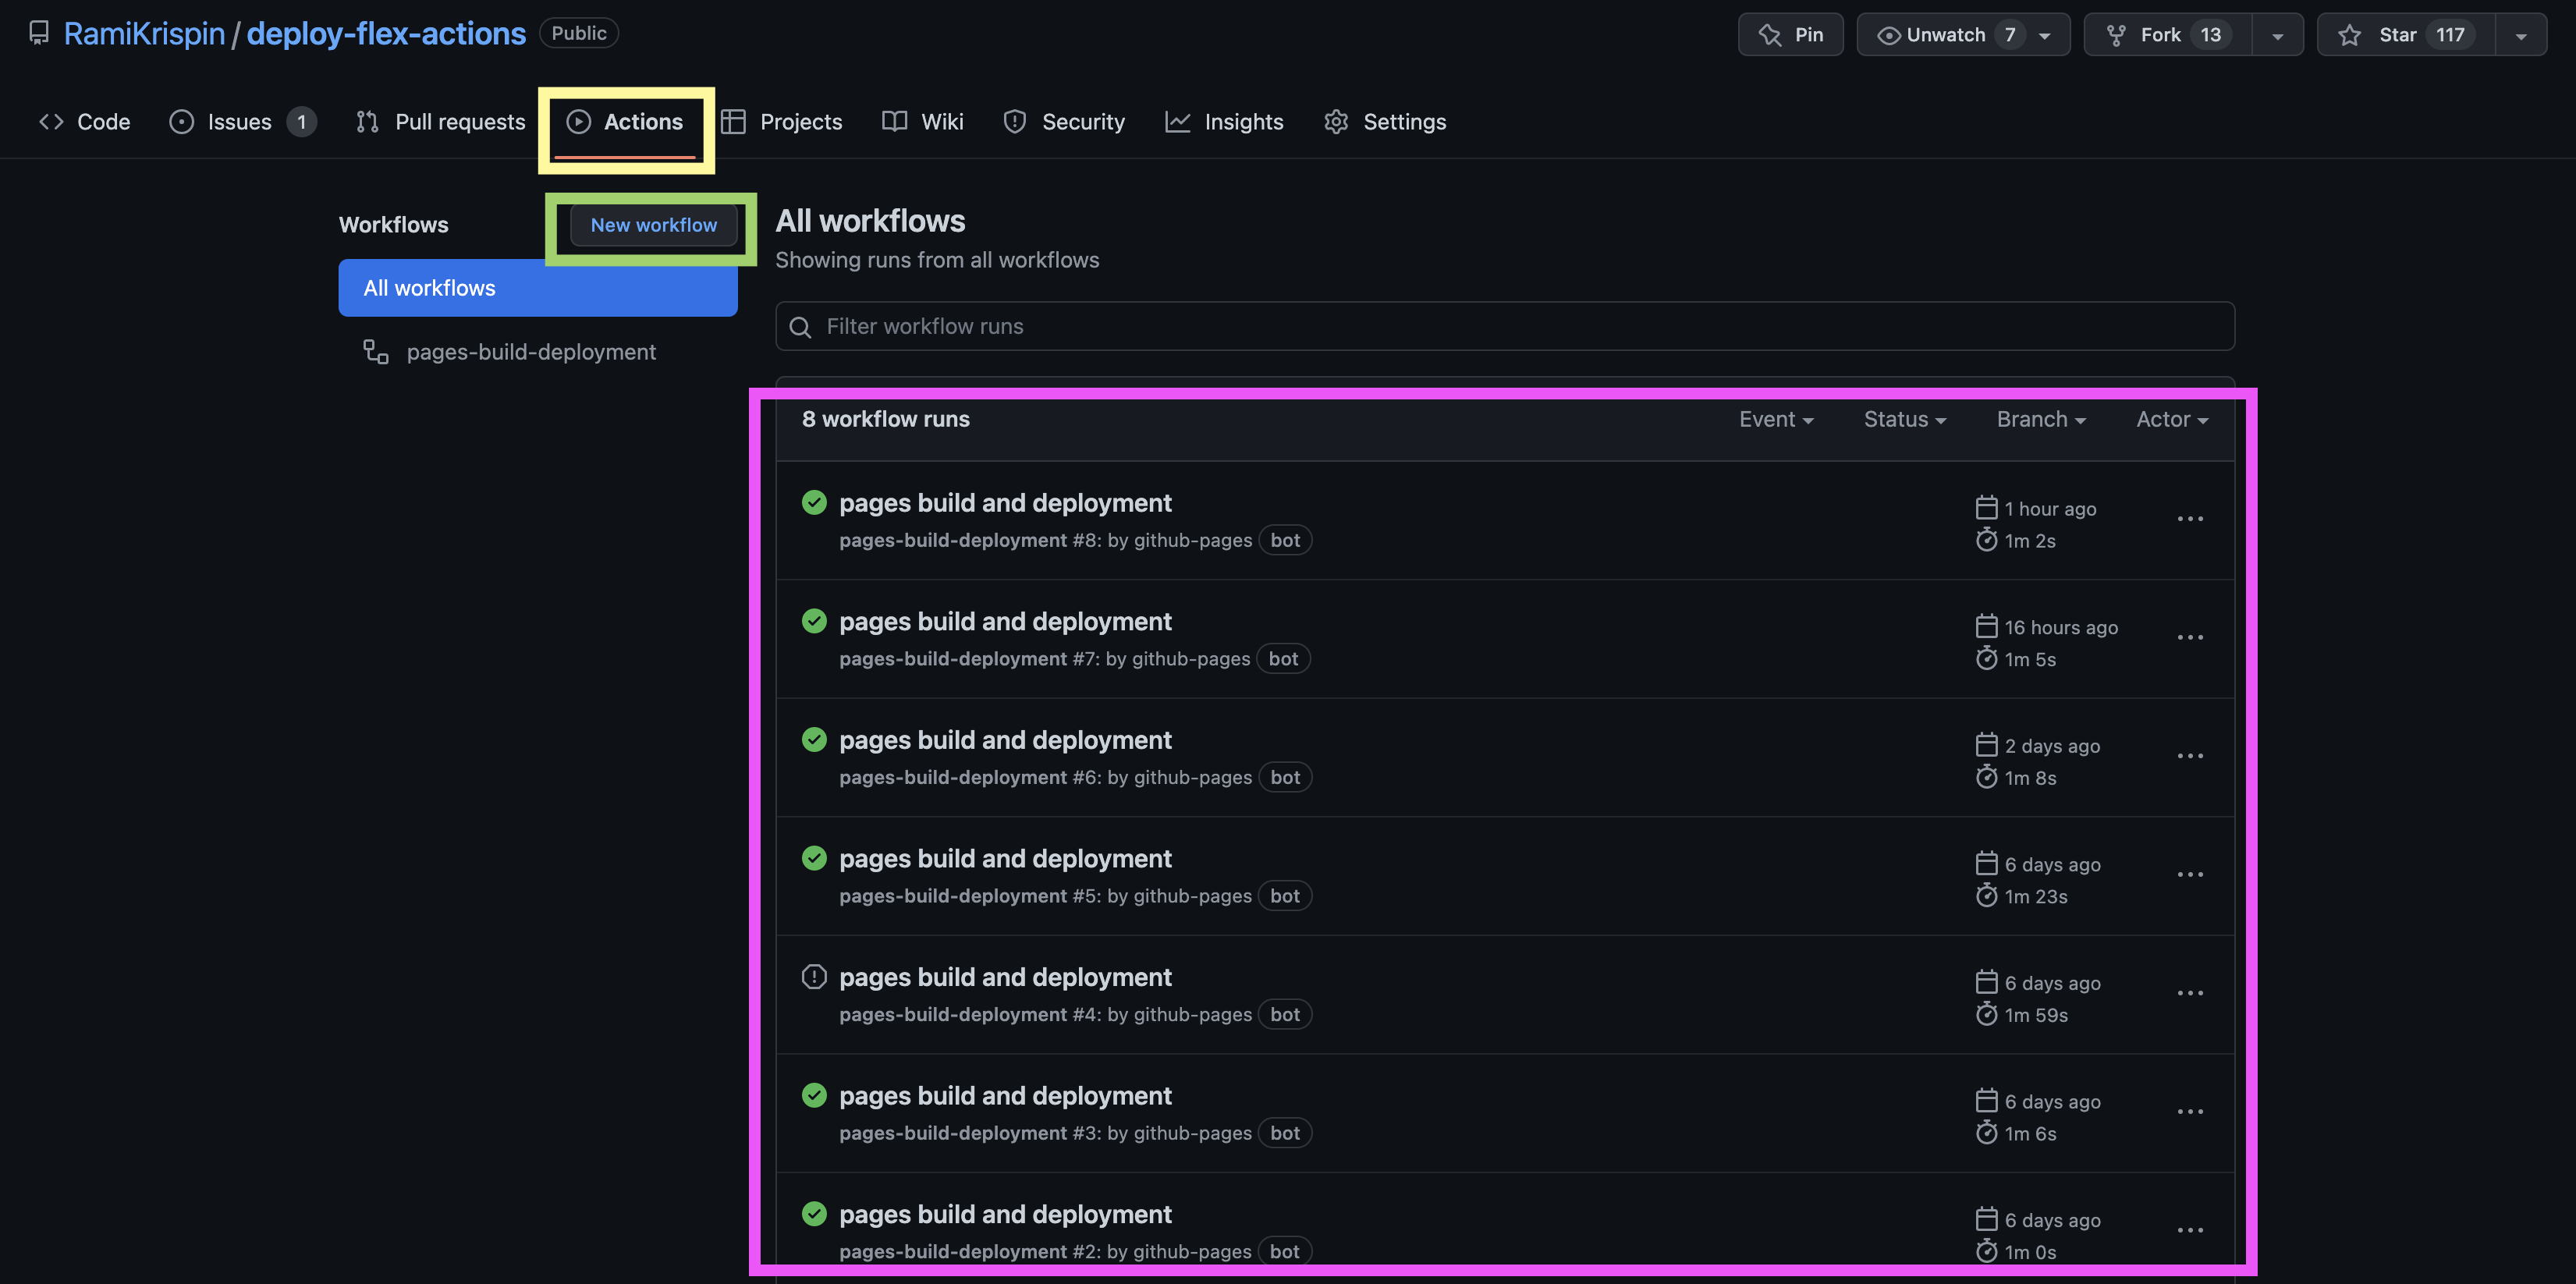Viewport: 2576px width, 1284px height.
Task: Click the three-dots menu for run #3
Action: pyautogui.click(x=2189, y=1112)
